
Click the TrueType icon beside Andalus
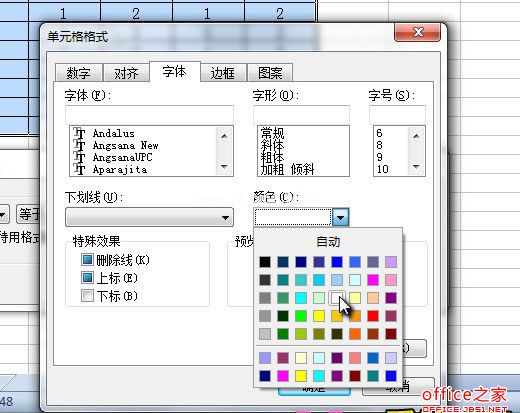click(79, 133)
